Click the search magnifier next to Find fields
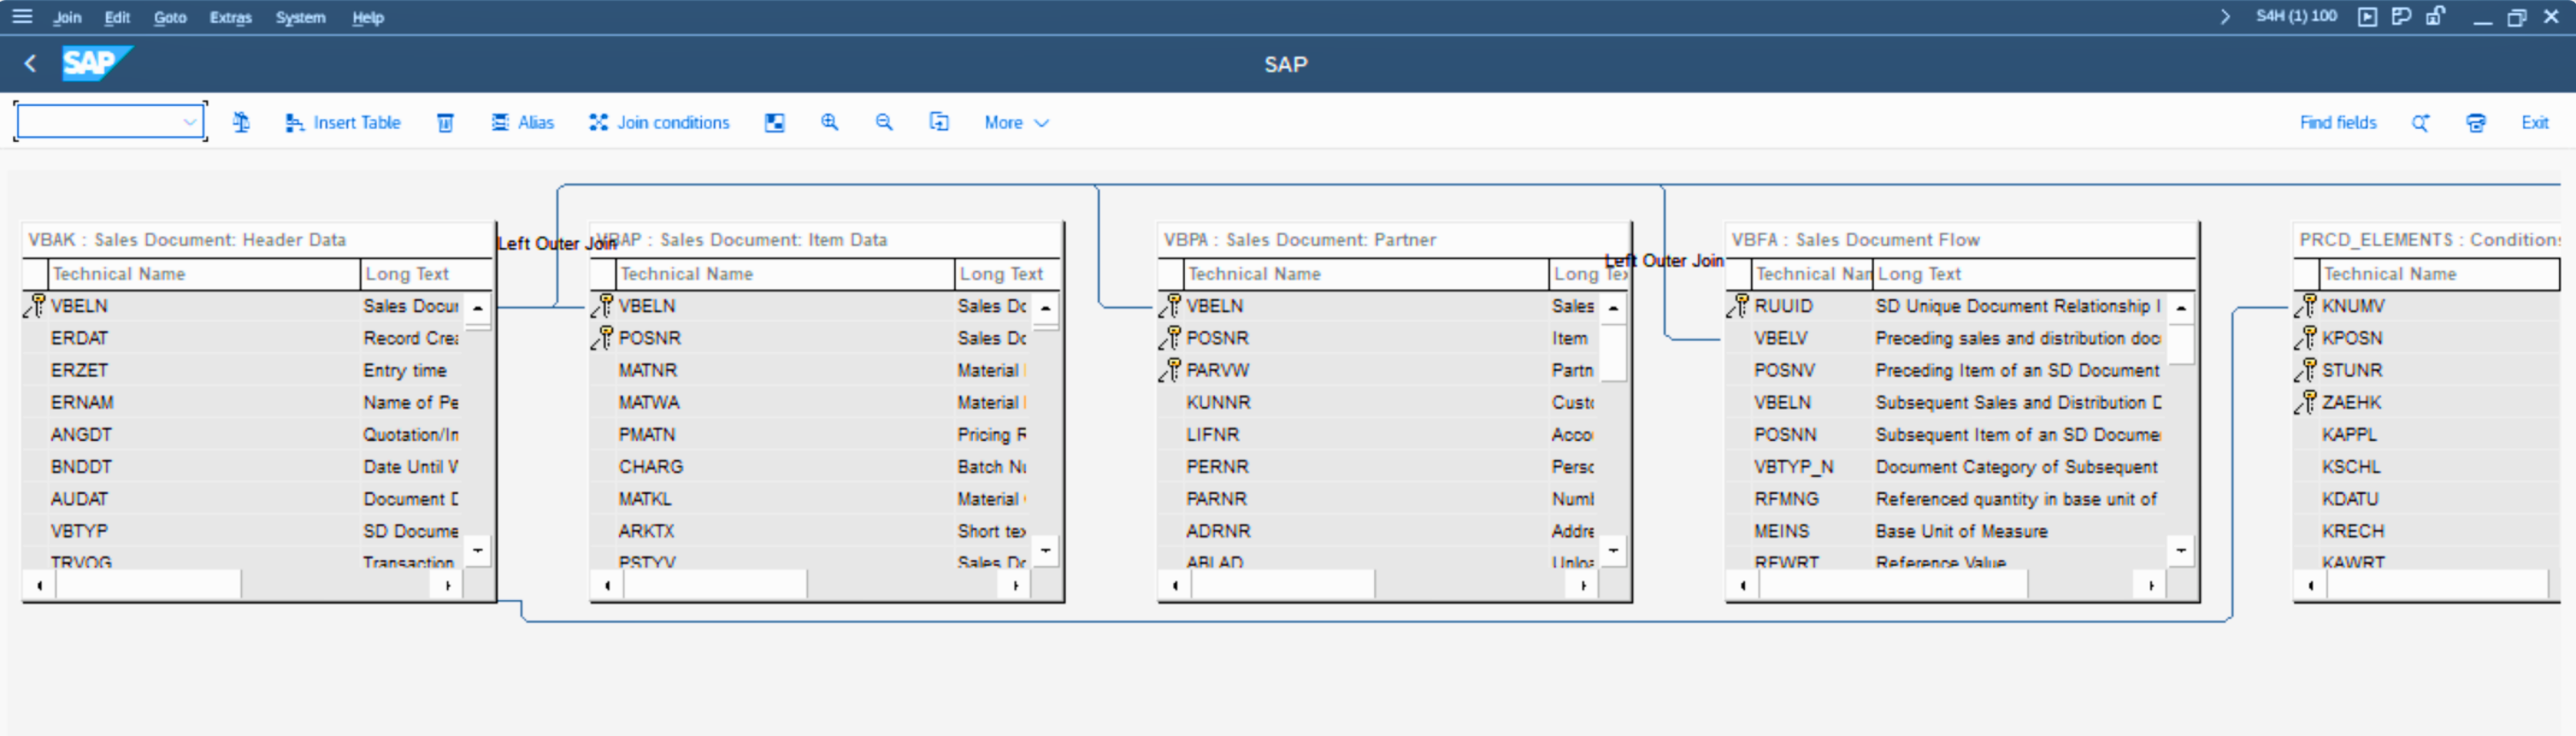This screenshot has width=2576, height=736. pos(2420,122)
